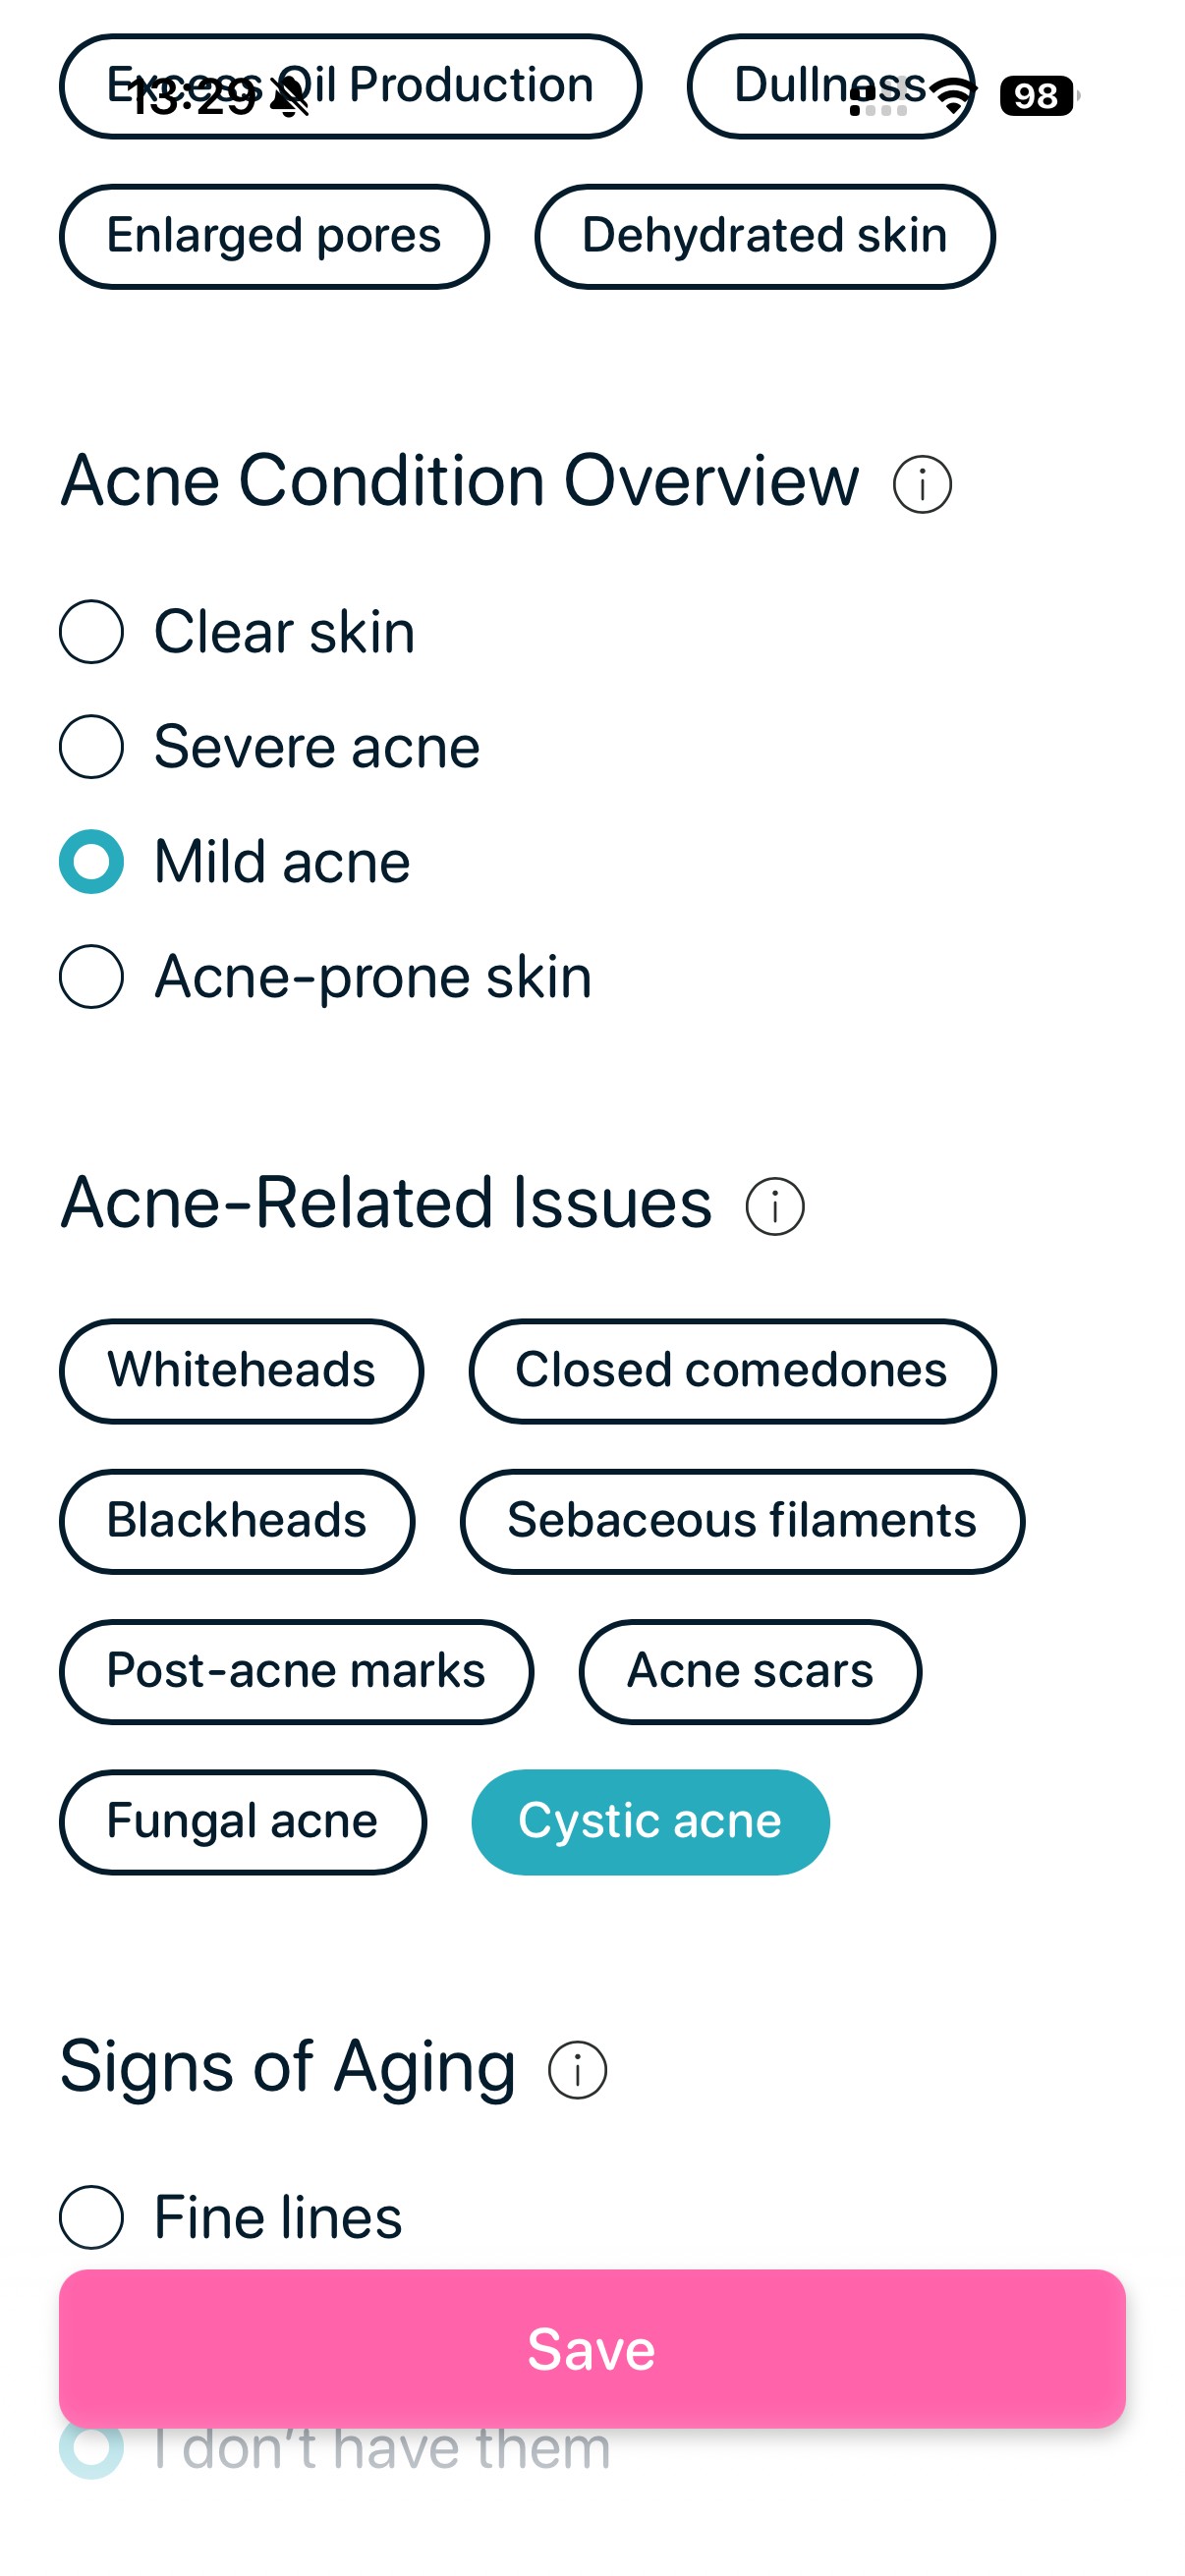Enable the Blackheads chip
The width and height of the screenshot is (1185, 2576).
coord(237,1521)
